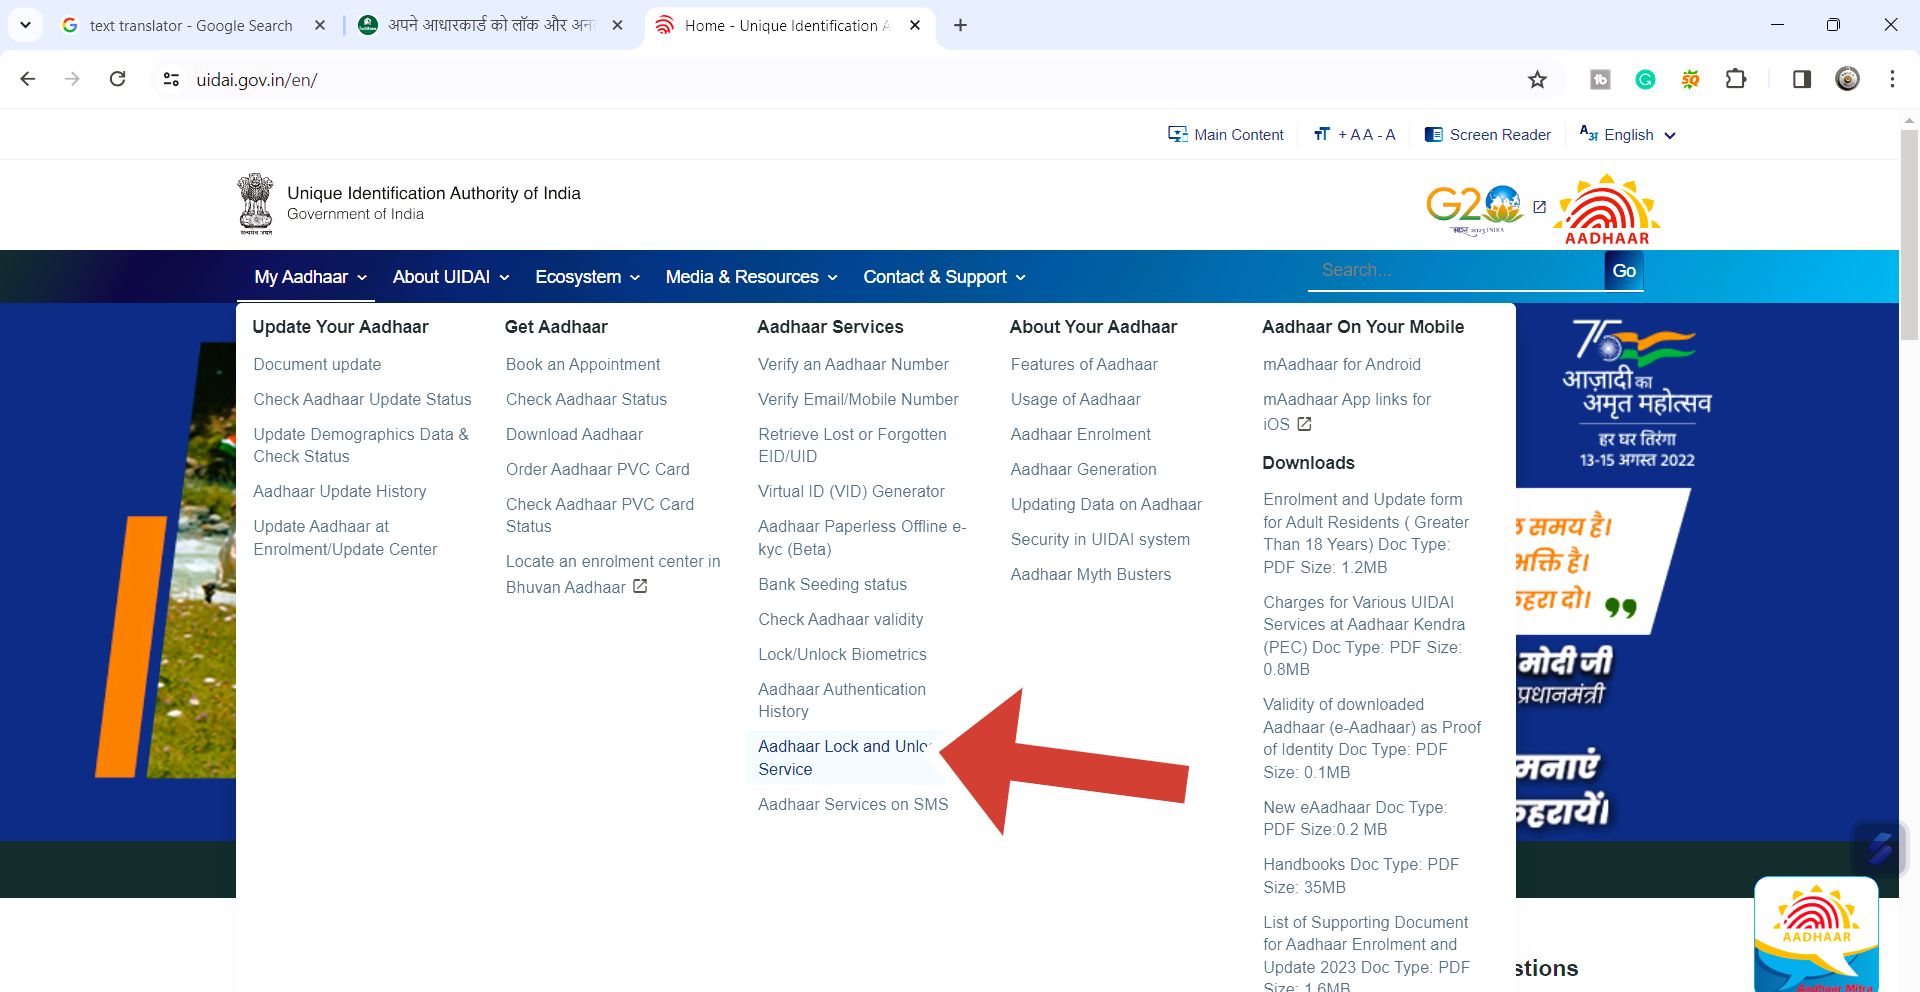Expand the My Aadhaar menu
The image size is (1920, 992).
(x=310, y=277)
